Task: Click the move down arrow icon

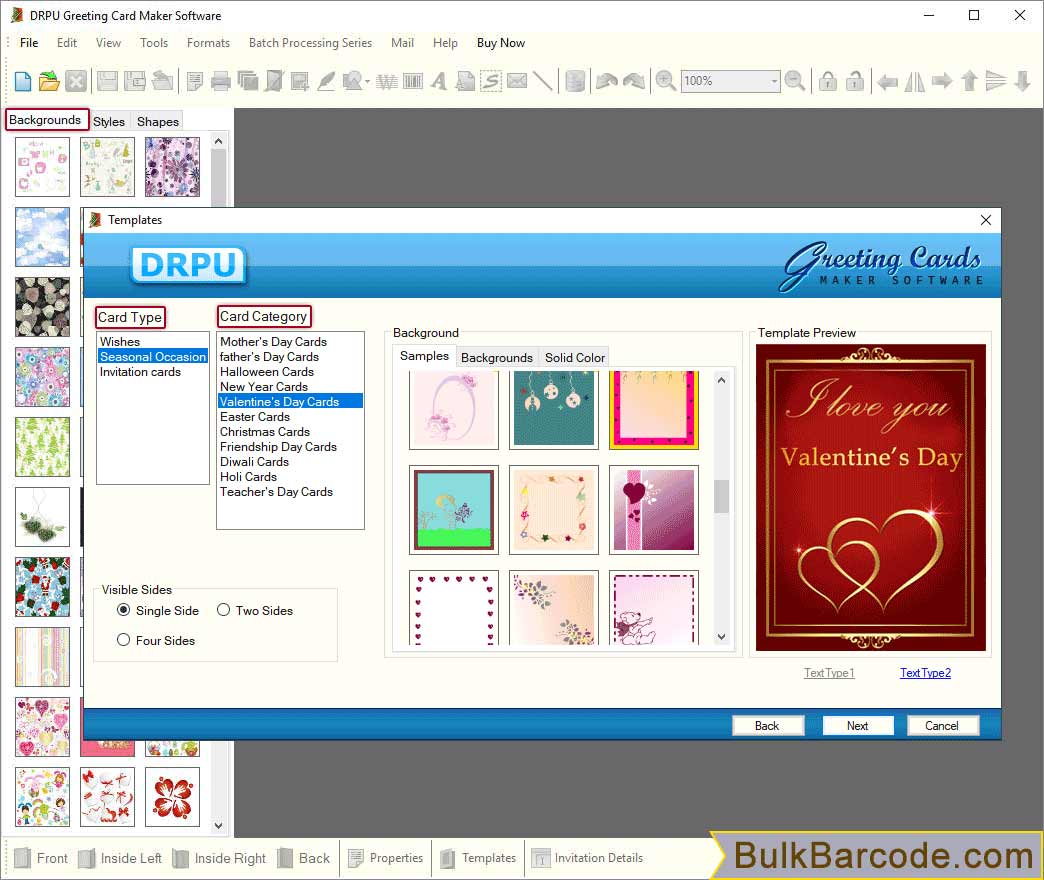Action: (x=1023, y=81)
